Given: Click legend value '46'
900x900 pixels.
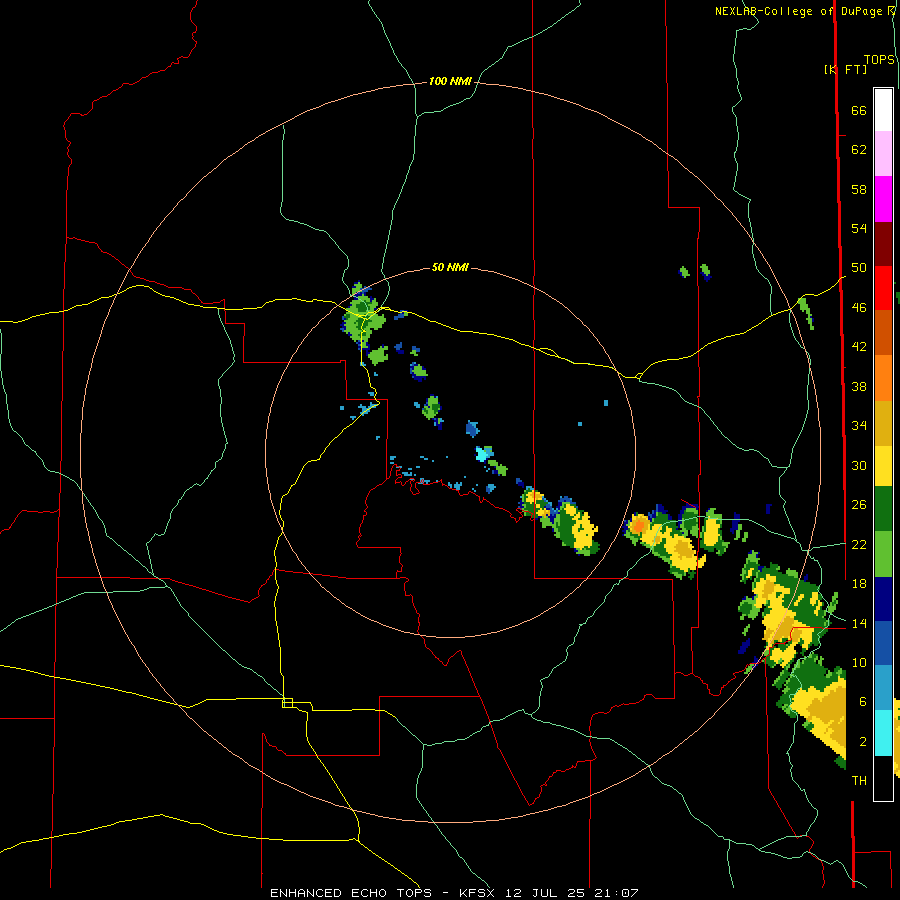Looking at the screenshot, I should [x=859, y=308].
